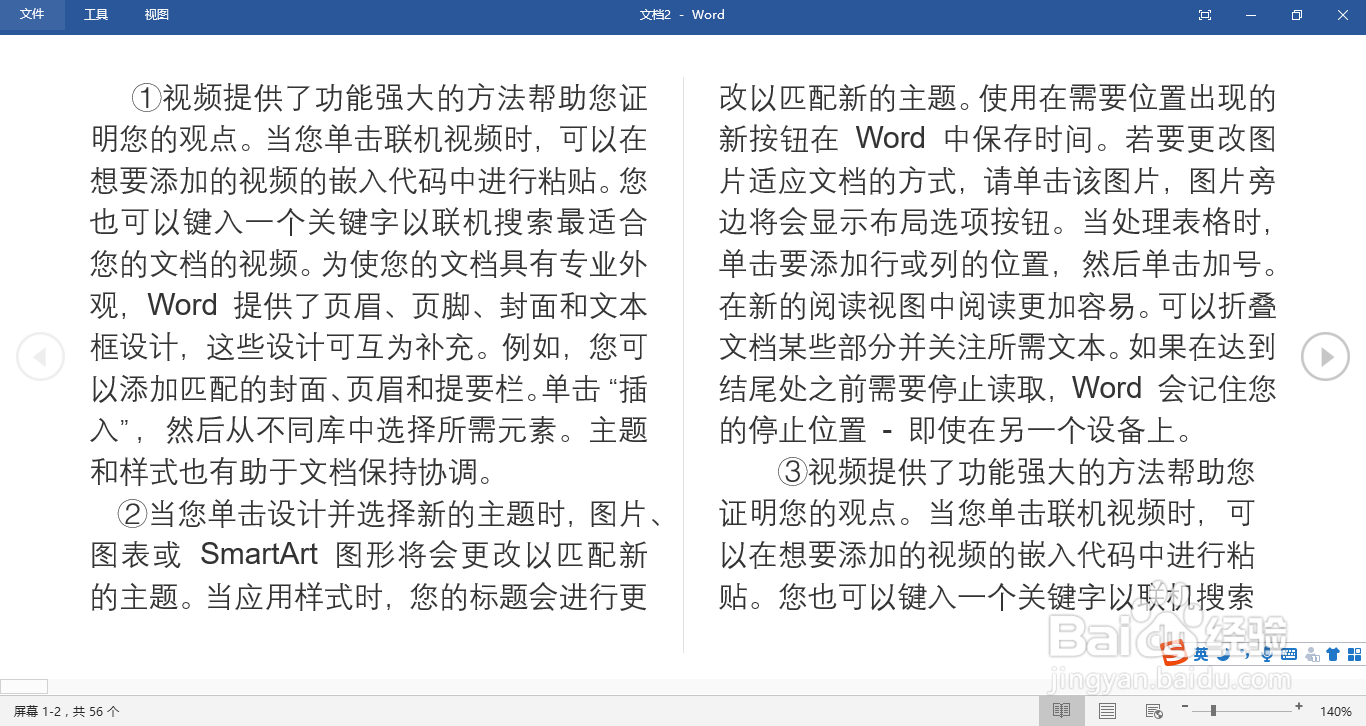Click the Sogou user account icon
The width and height of the screenshot is (1366, 726).
coord(1311,654)
